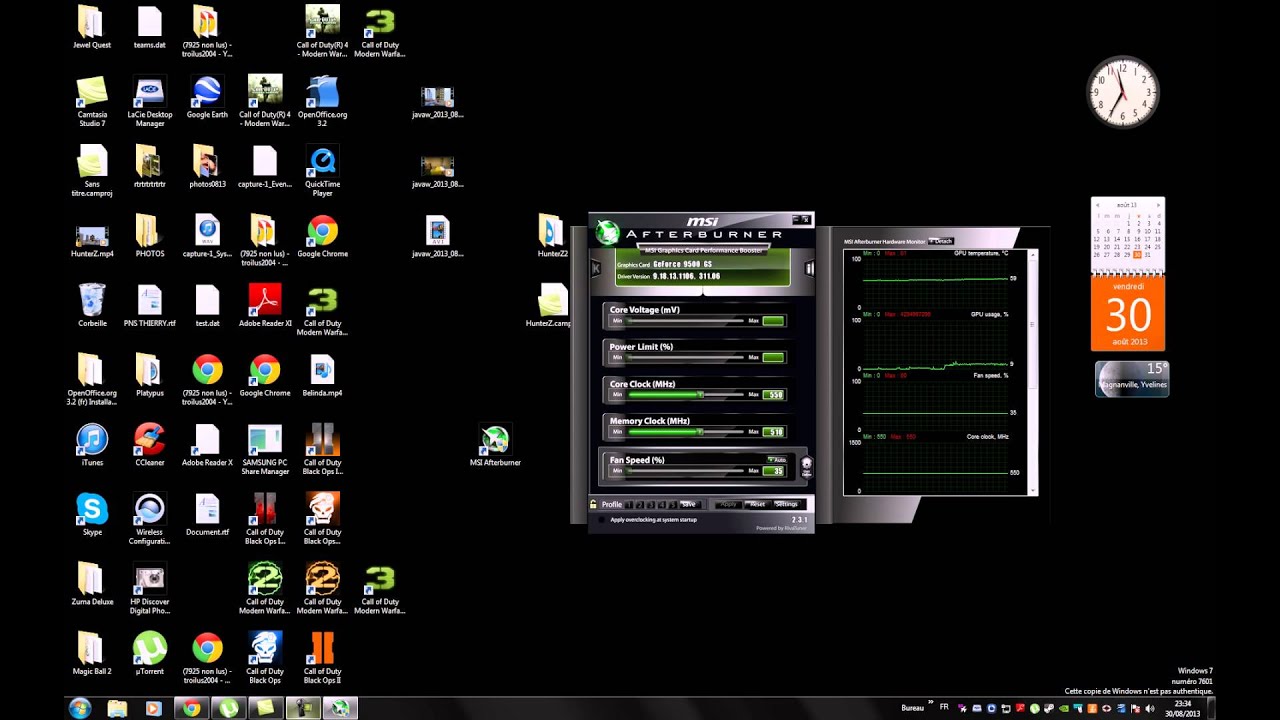This screenshot has width=1280, height=720.
Task: Select the Skype desktop icon
Action: pos(92,515)
